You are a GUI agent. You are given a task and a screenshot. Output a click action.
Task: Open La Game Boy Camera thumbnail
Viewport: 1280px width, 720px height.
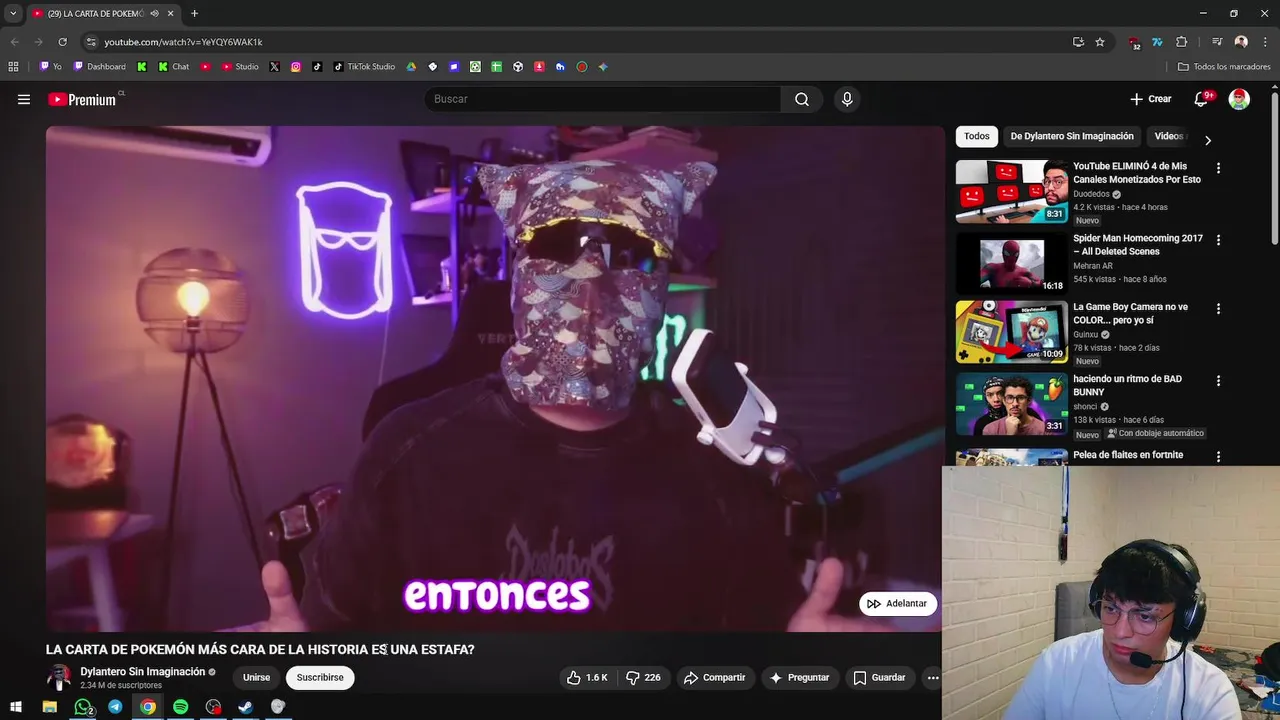coord(1011,332)
